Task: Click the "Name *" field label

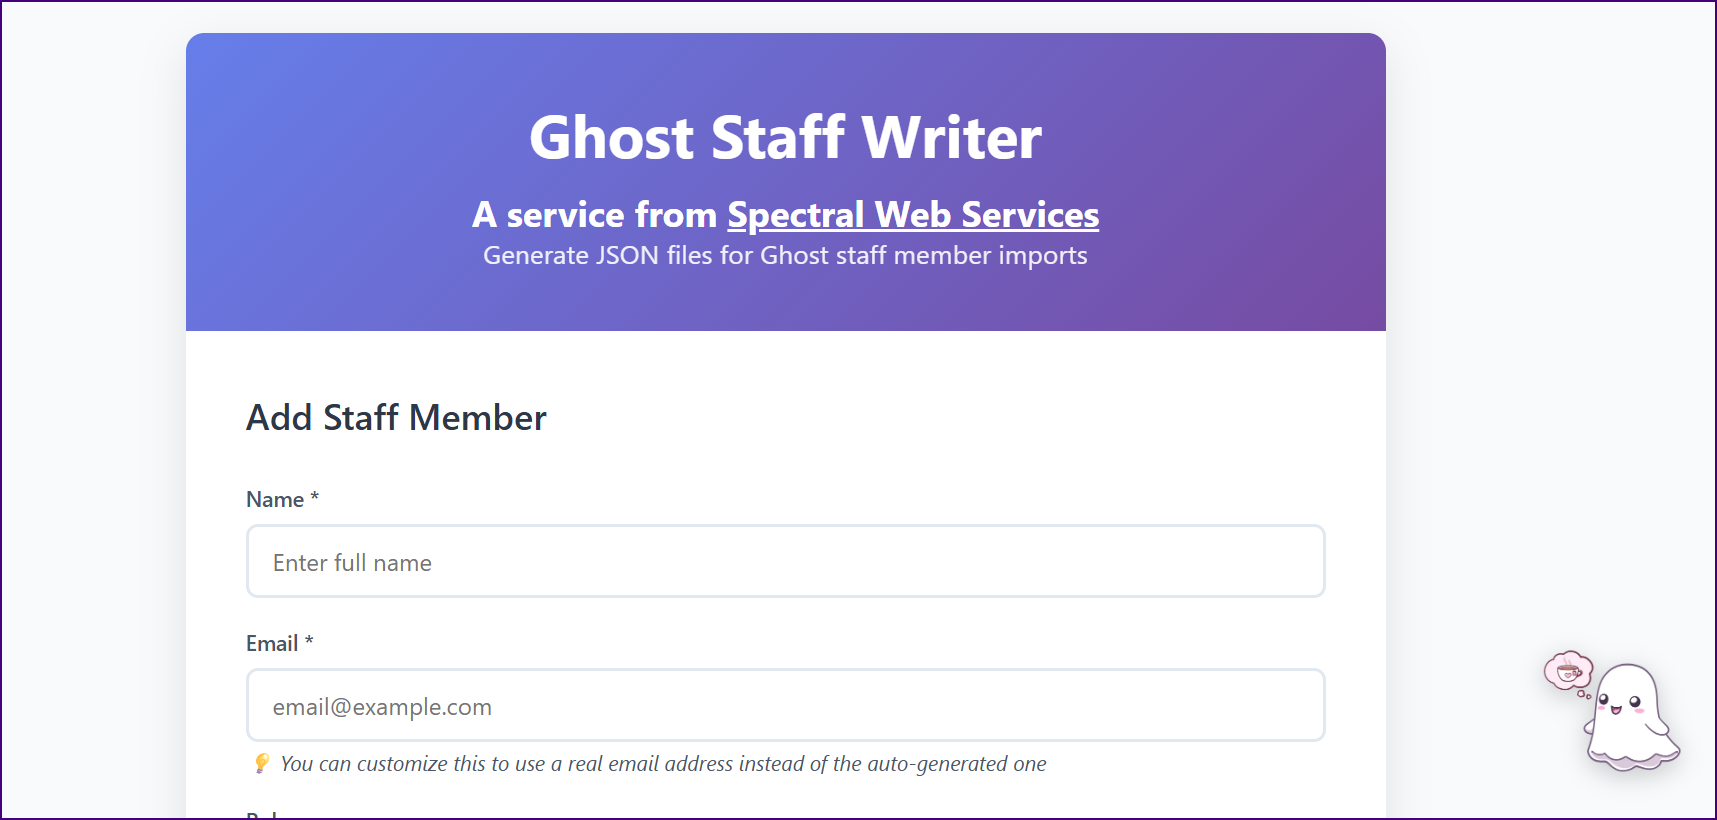Action: 275,499
